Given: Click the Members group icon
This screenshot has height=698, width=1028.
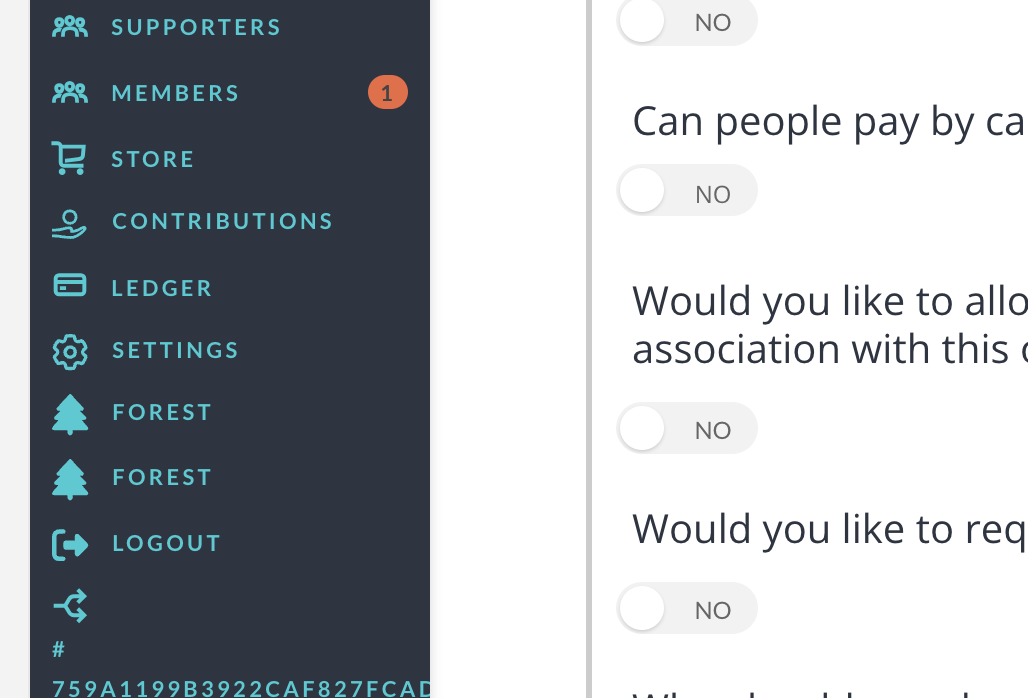Looking at the screenshot, I should point(70,93).
